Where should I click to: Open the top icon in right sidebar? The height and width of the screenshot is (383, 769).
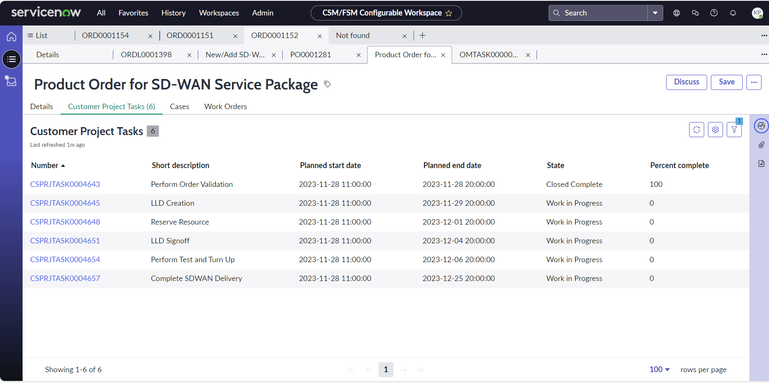[x=761, y=126]
